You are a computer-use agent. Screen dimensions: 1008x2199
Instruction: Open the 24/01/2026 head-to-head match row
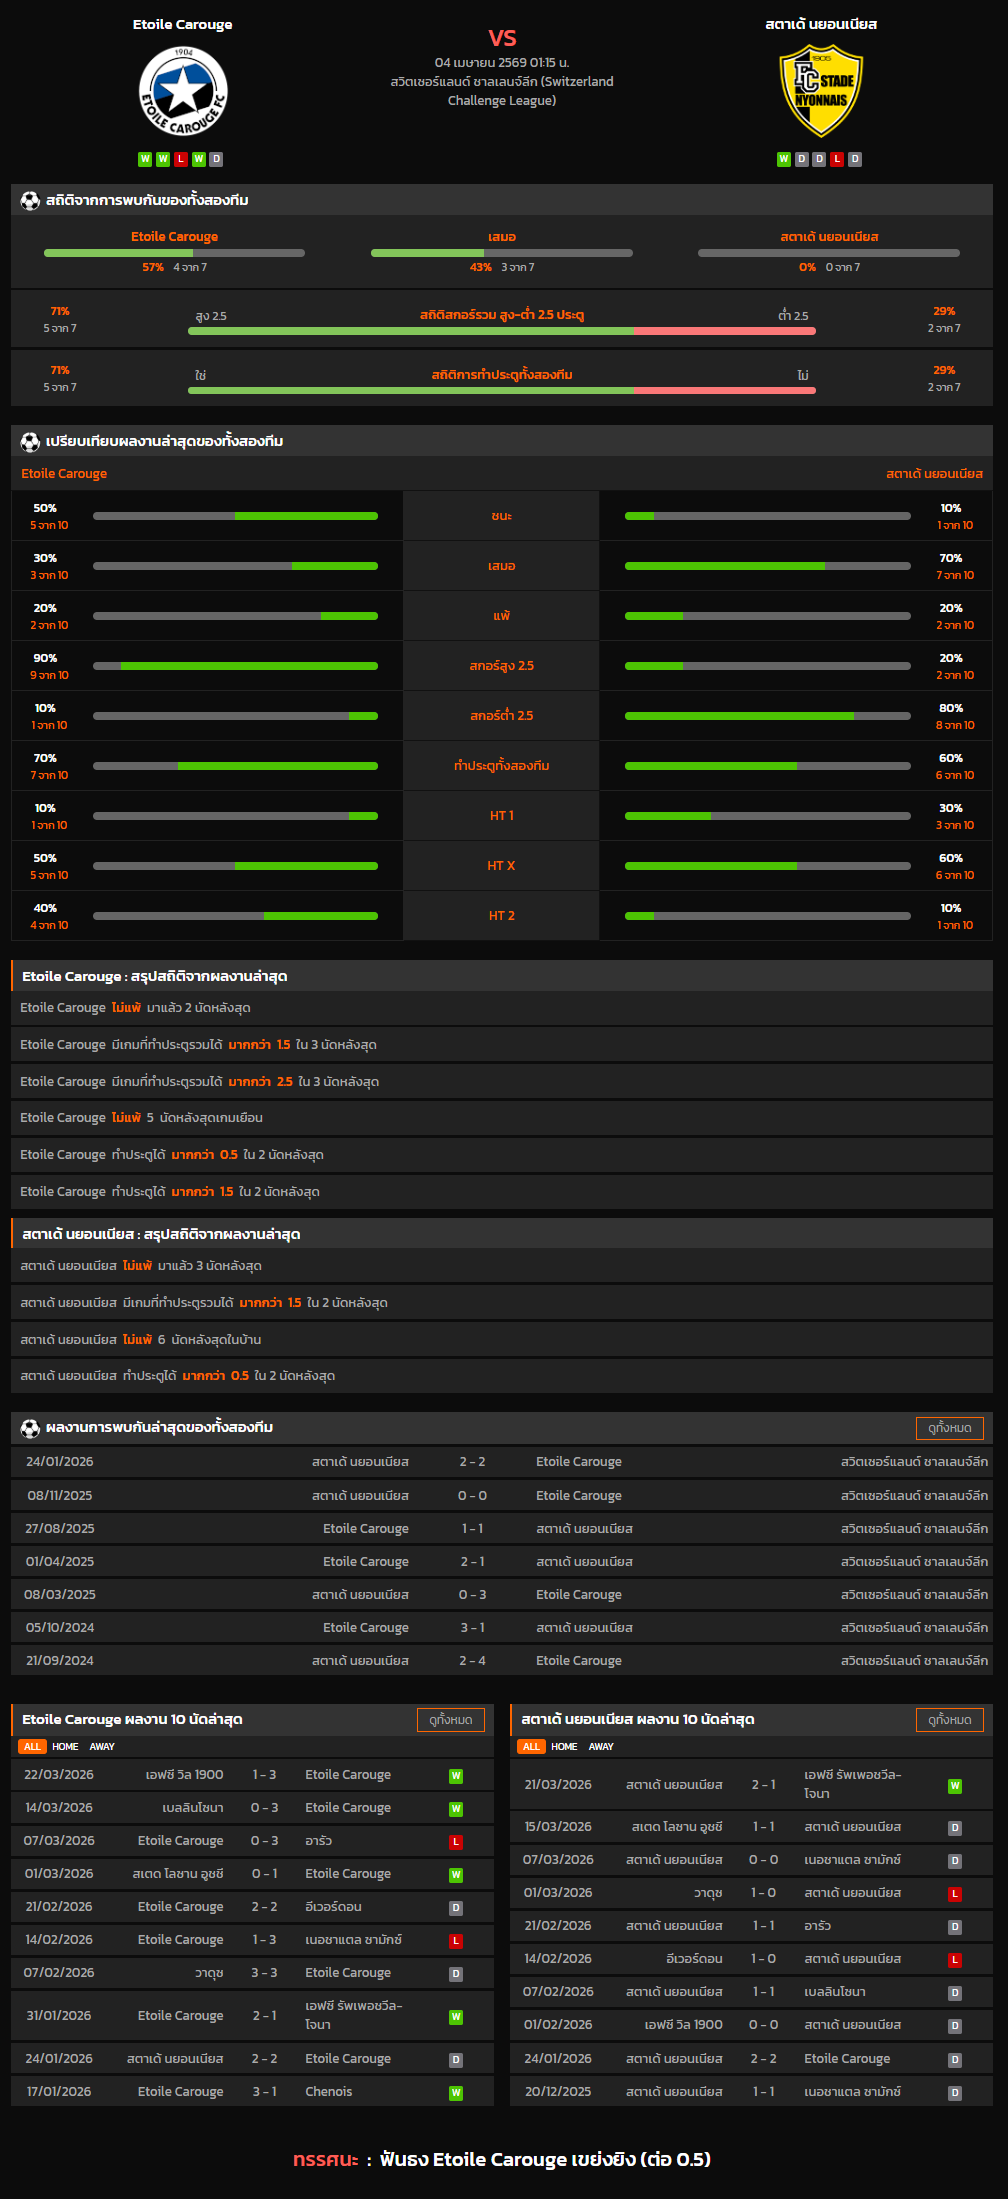click(501, 1462)
